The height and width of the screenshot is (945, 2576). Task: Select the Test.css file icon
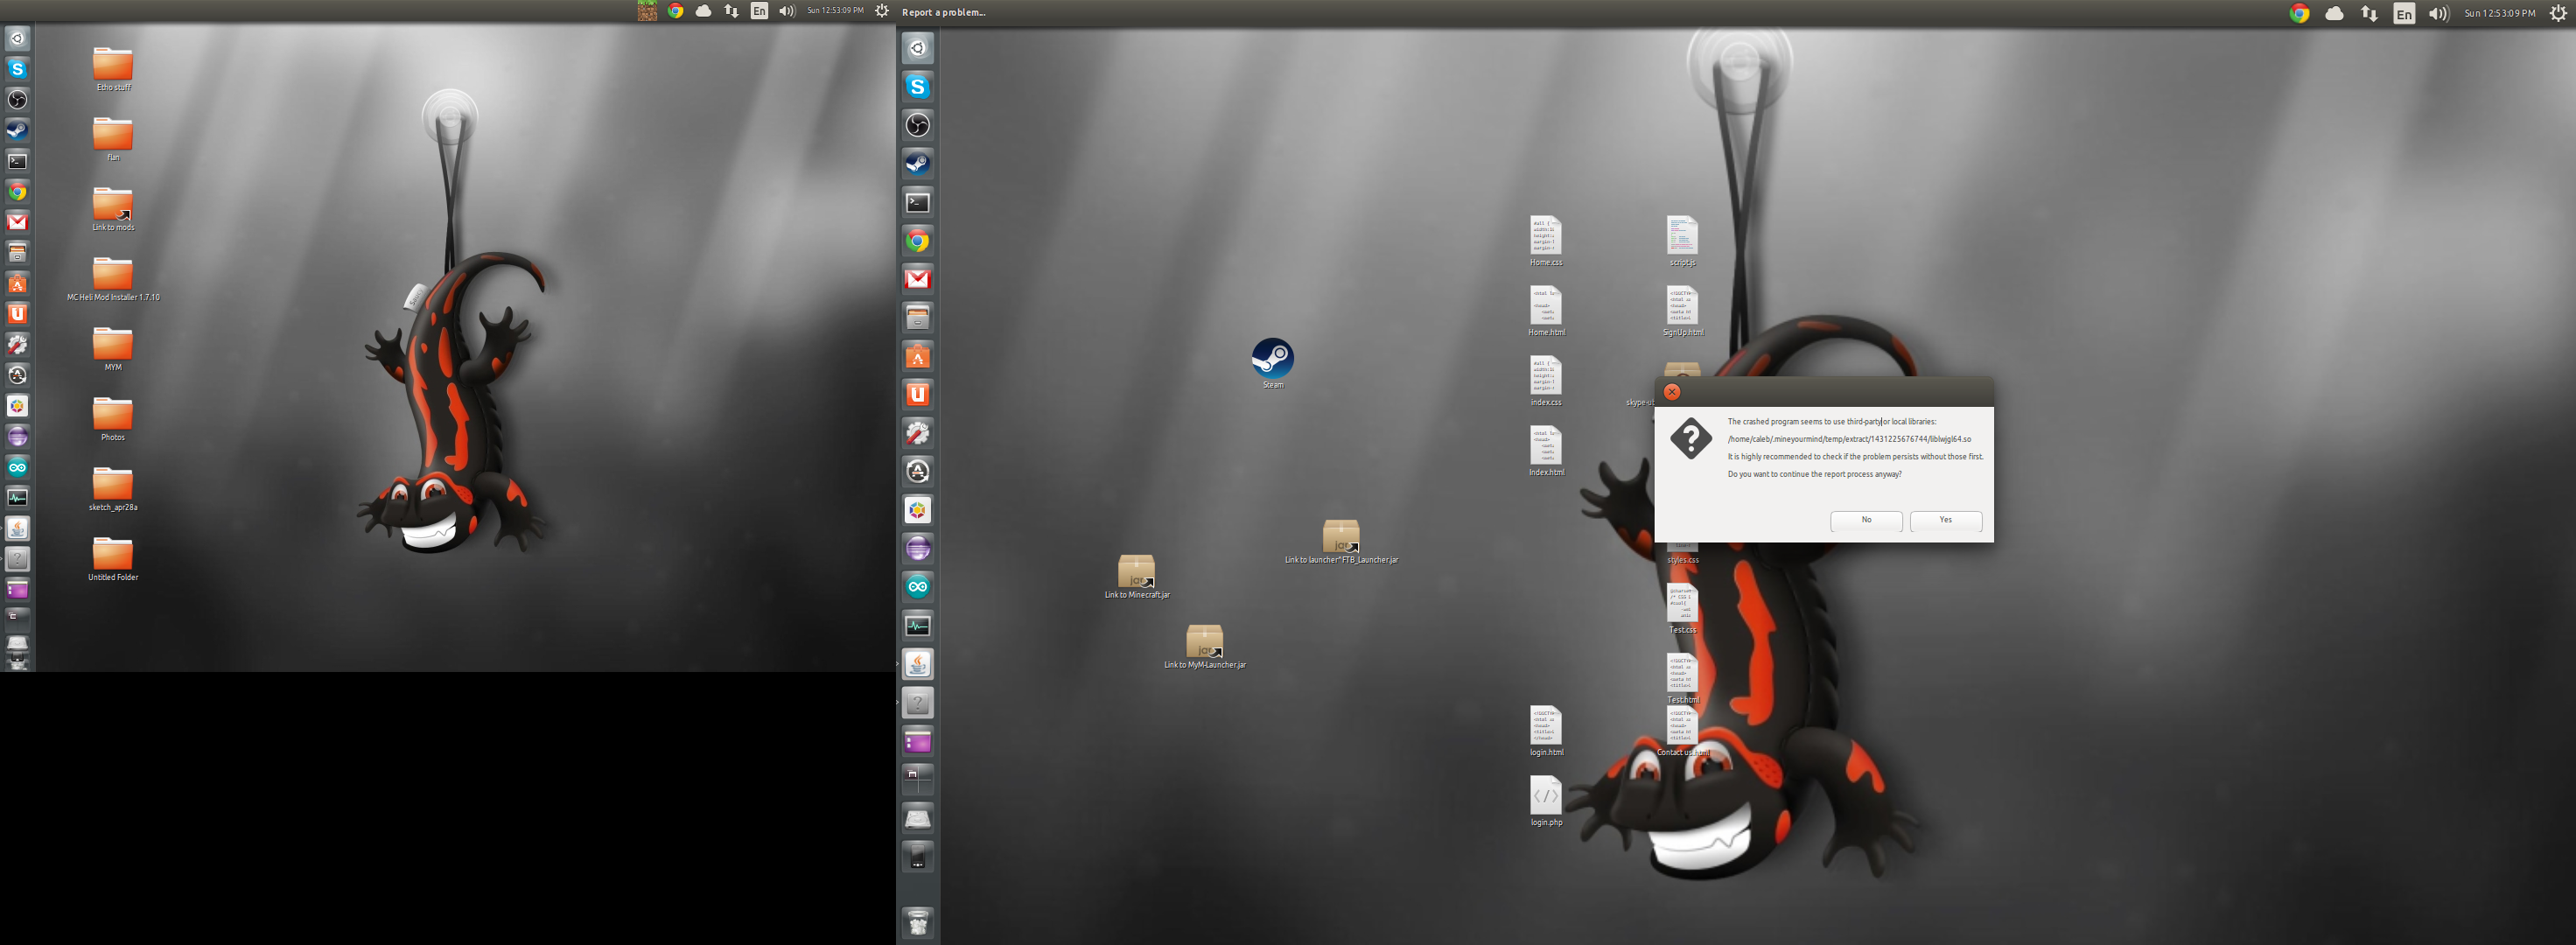[1682, 609]
